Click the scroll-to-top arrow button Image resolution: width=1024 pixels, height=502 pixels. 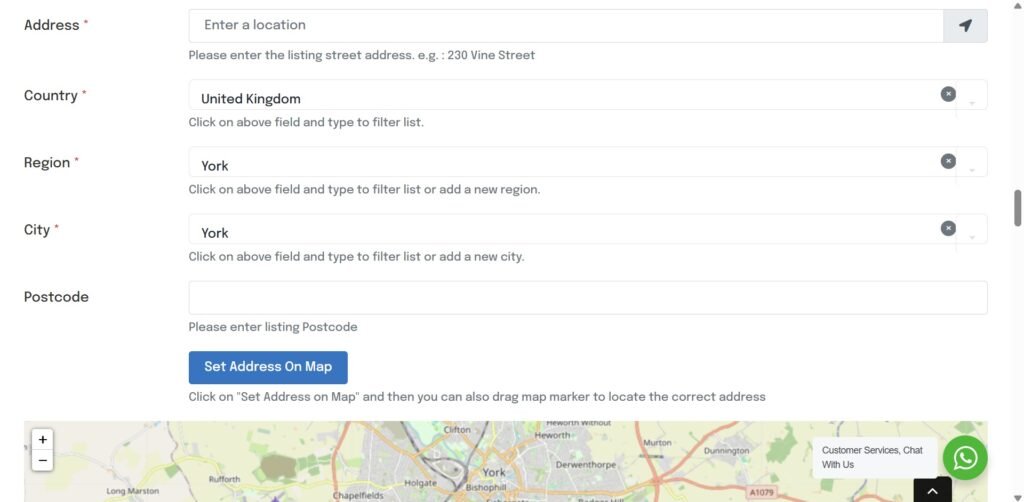pos(932,490)
